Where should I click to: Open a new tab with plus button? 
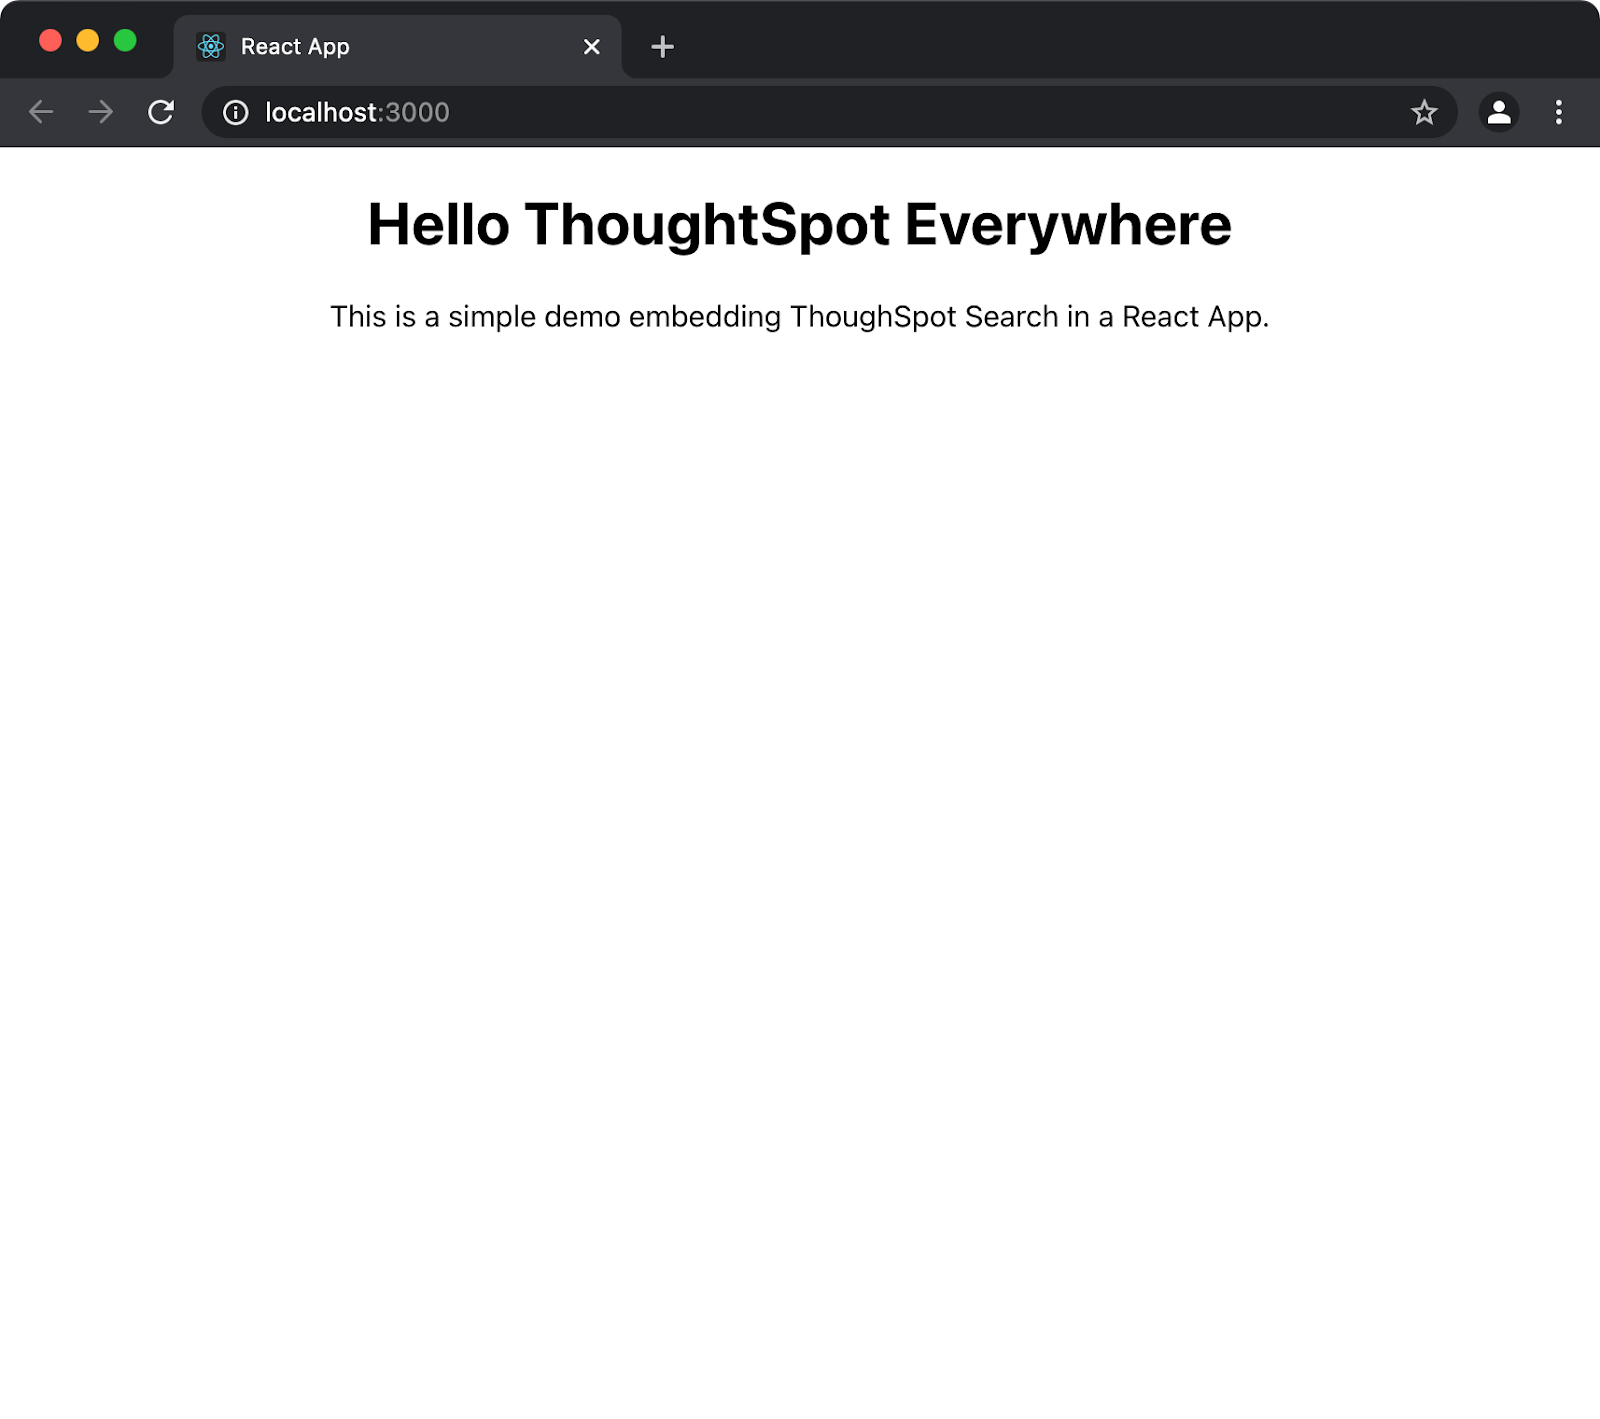coord(662,47)
